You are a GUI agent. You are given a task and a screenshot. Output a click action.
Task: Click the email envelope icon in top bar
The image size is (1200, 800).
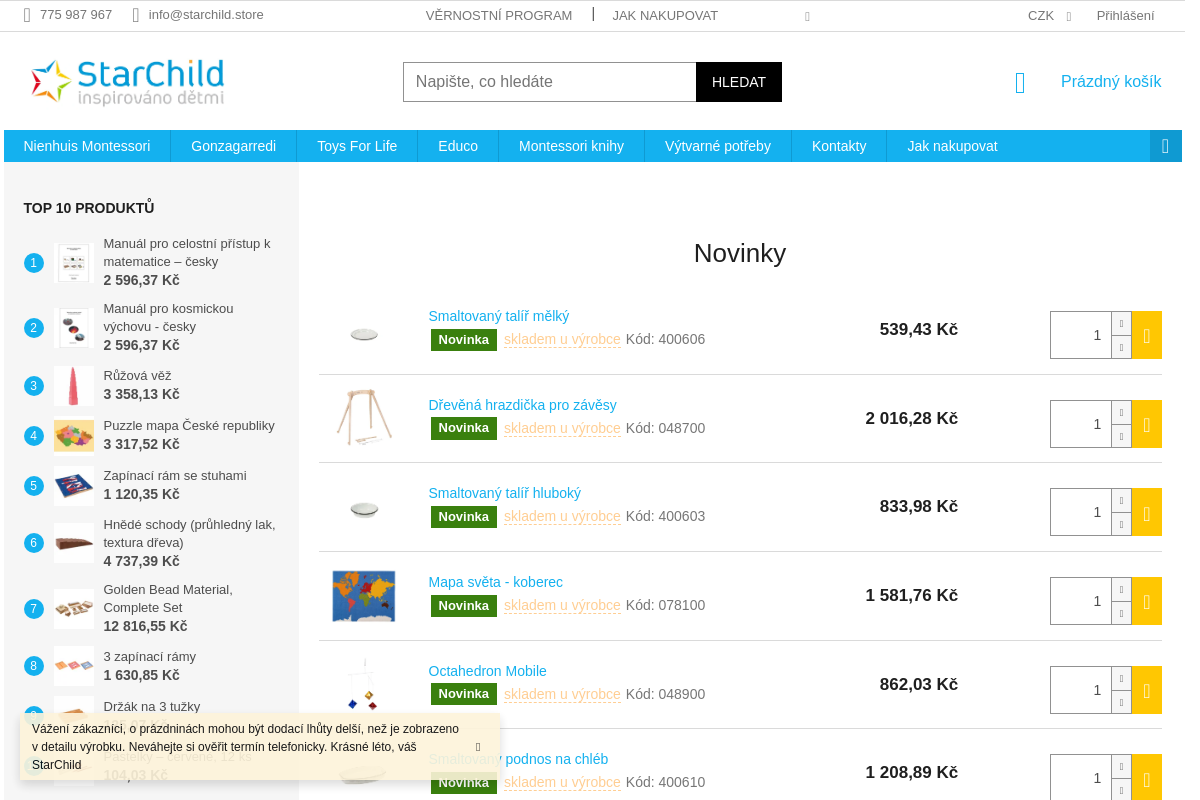[x=136, y=15]
